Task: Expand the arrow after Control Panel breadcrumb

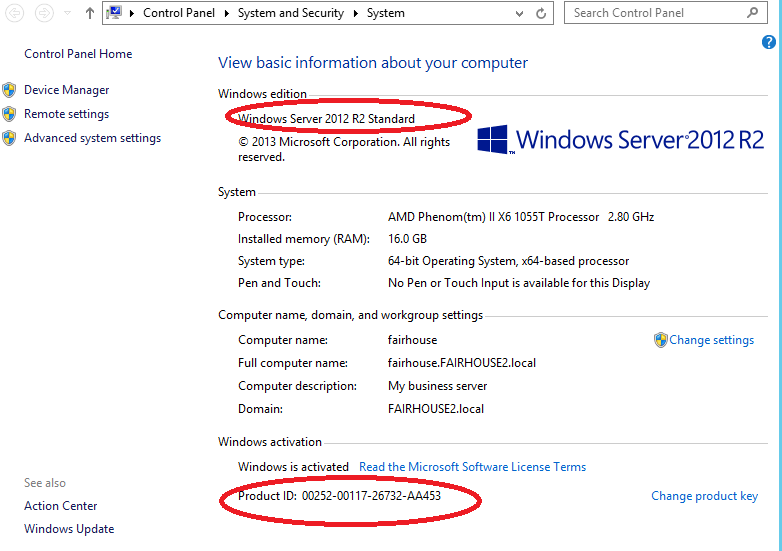Action: point(229,14)
